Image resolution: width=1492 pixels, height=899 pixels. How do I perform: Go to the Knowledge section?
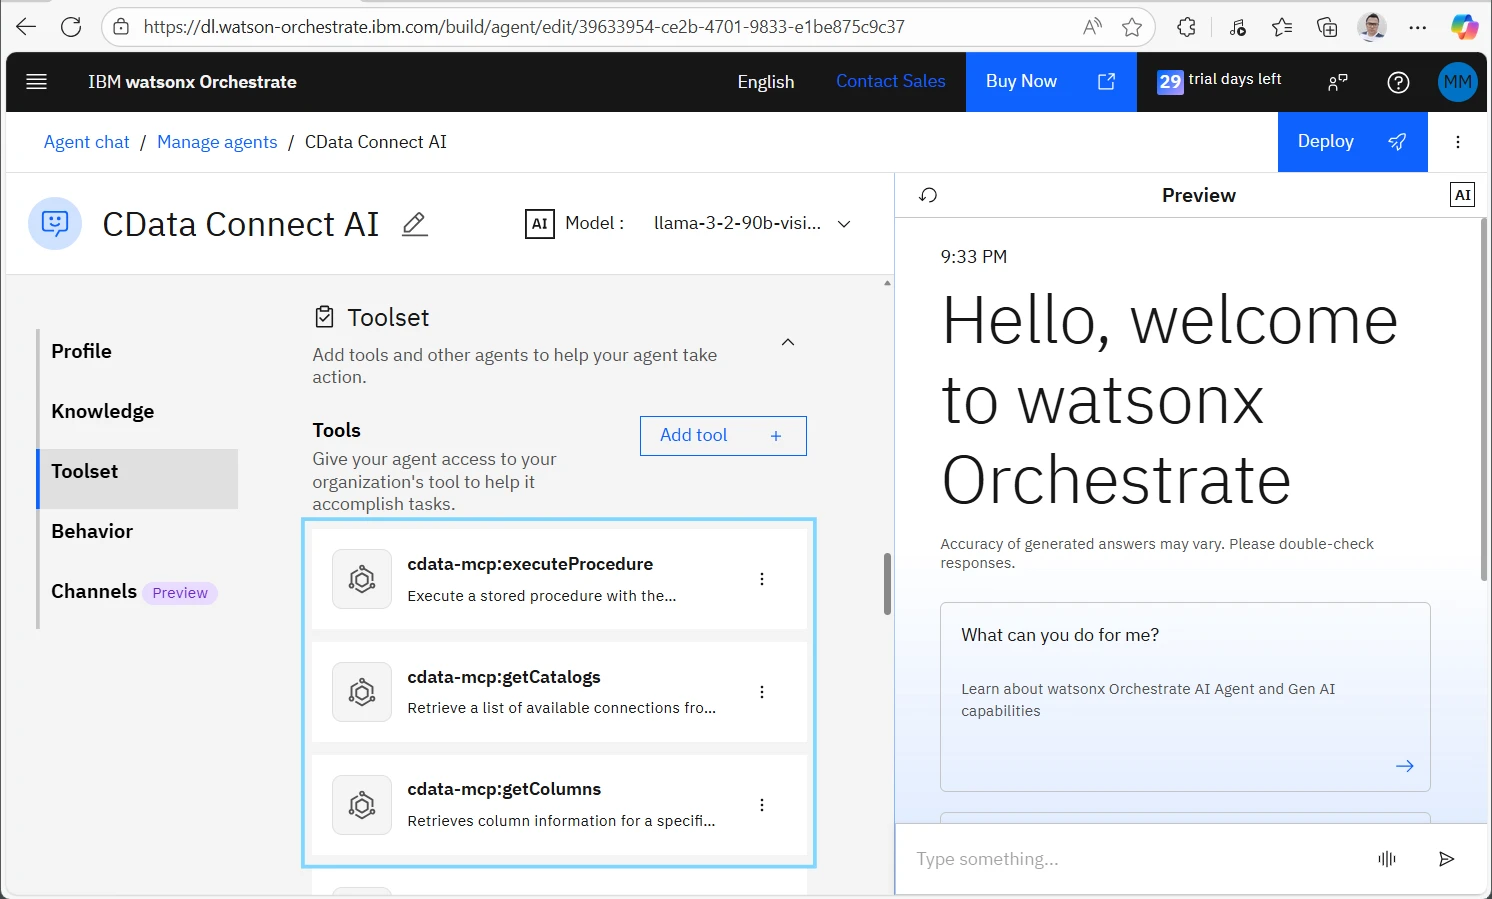[x=102, y=411]
